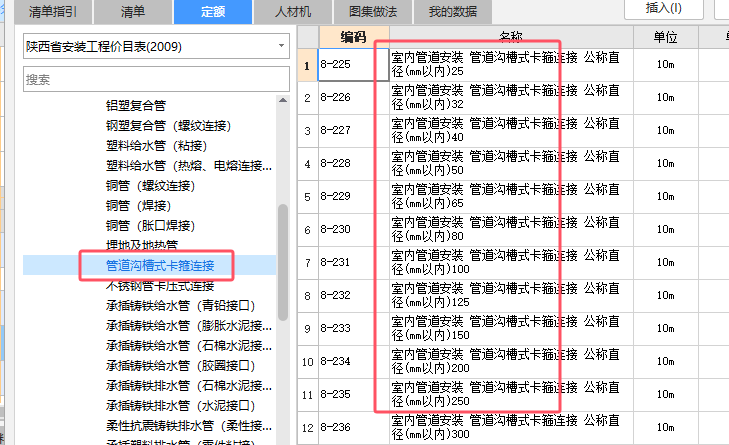
Task: Select code cell 8-233
Action: coord(354,329)
